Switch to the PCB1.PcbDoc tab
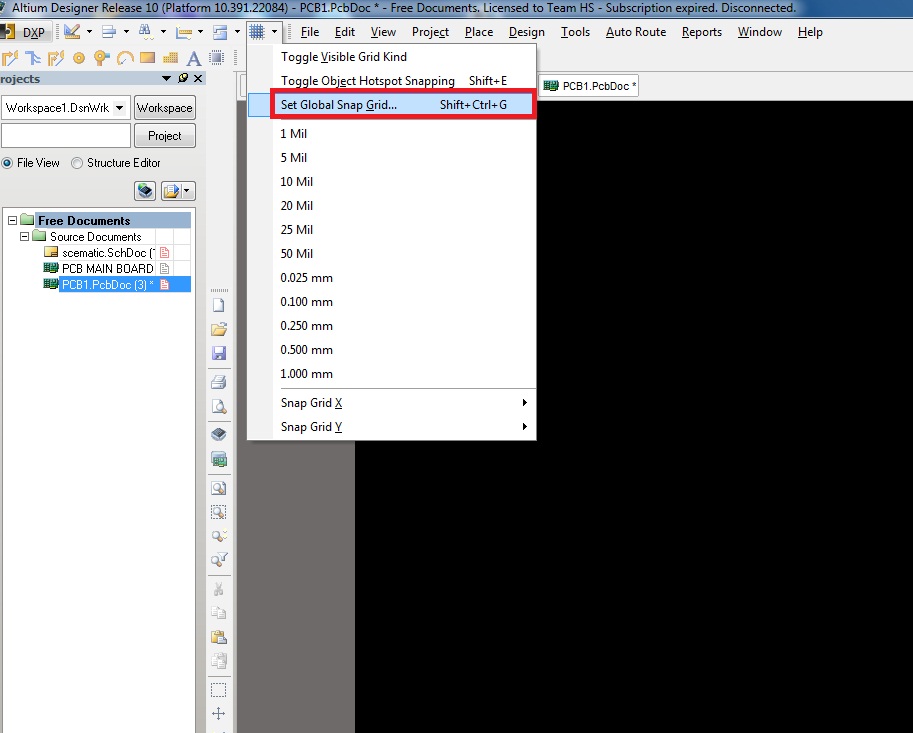 click(x=589, y=85)
